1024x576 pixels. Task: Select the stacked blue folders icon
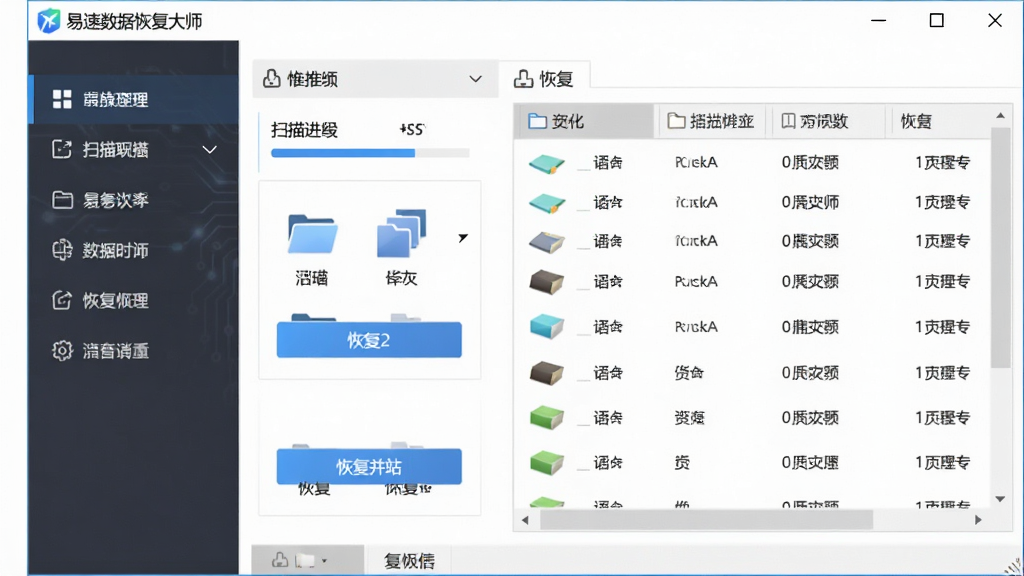[401, 232]
